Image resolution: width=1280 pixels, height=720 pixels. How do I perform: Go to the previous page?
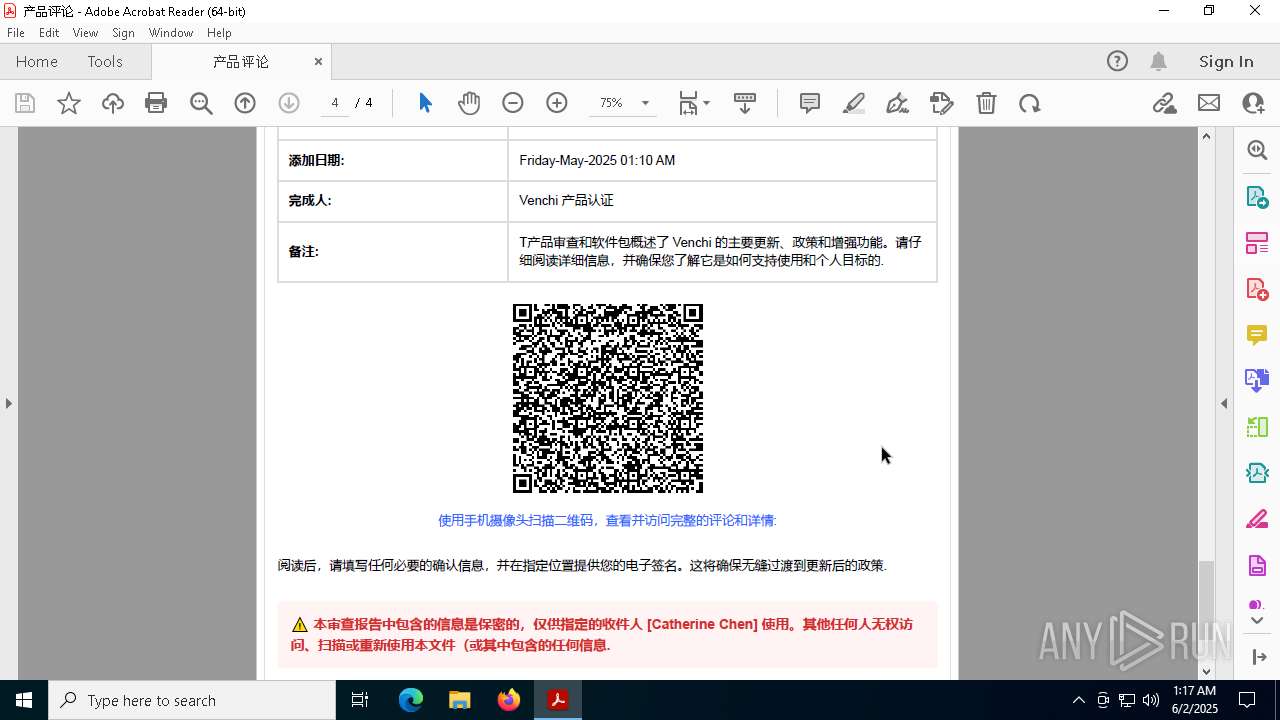[245, 103]
